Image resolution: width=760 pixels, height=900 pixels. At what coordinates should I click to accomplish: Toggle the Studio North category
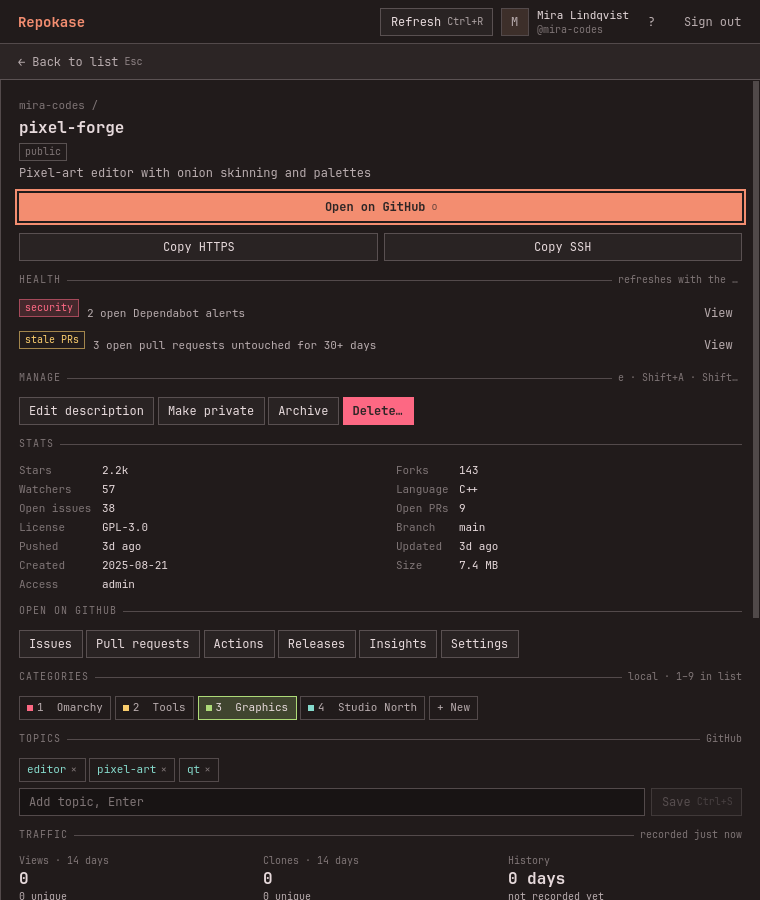coord(362,708)
